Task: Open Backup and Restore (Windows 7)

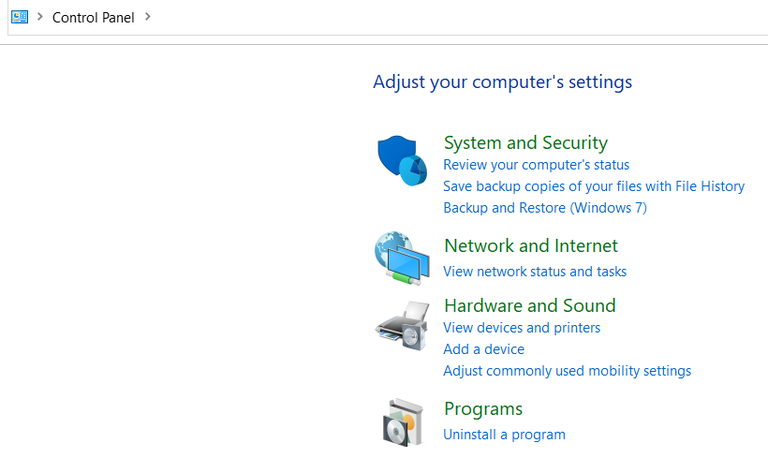Action: pos(544,208)
